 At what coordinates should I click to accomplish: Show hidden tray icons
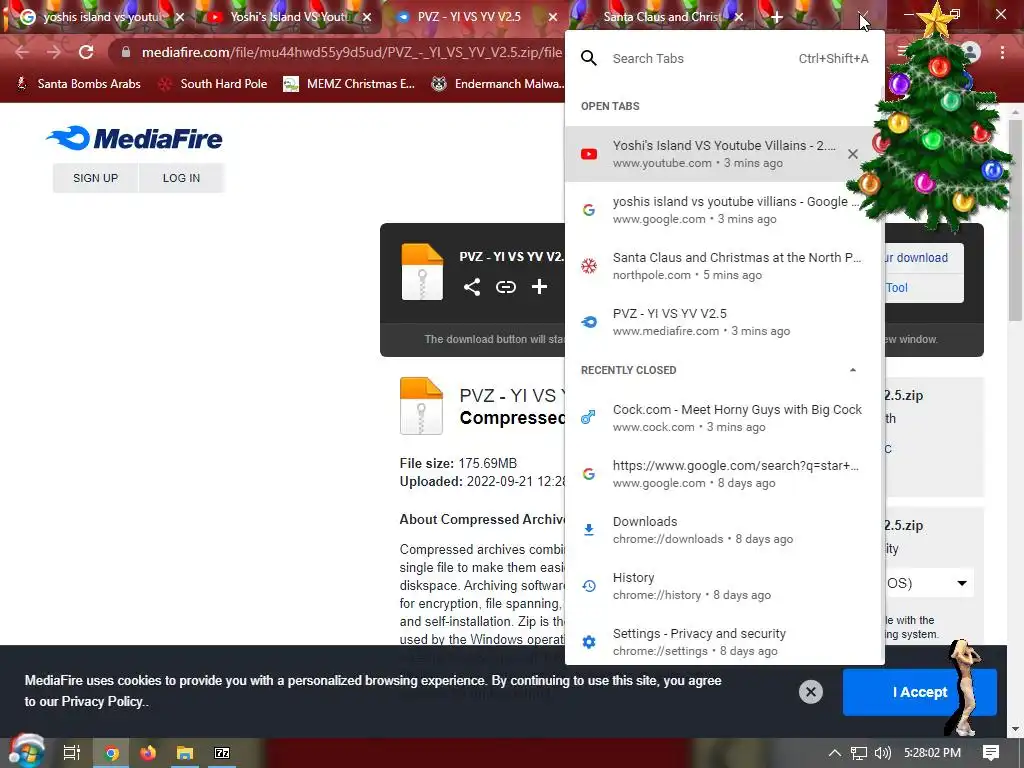pos(835,753)
